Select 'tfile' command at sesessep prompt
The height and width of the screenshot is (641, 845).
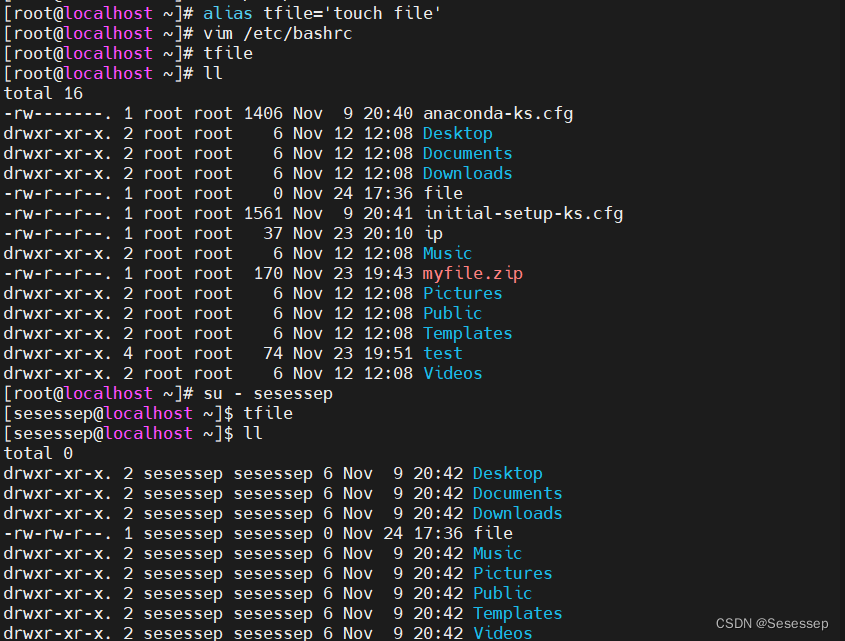click(268, 413)
